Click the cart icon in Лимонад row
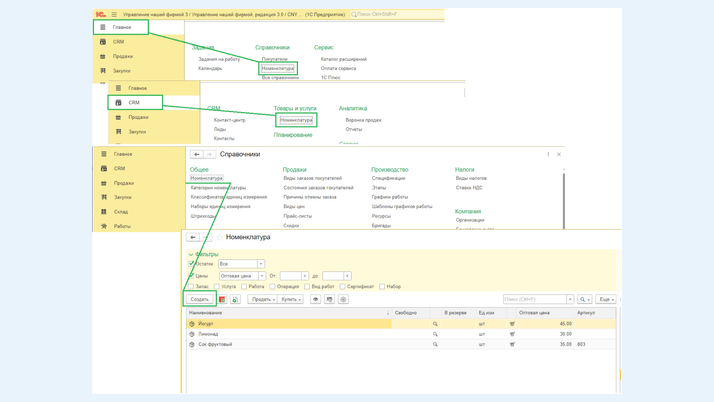The image size is (714, 402). pyautogui.click(x=512, y=334)
